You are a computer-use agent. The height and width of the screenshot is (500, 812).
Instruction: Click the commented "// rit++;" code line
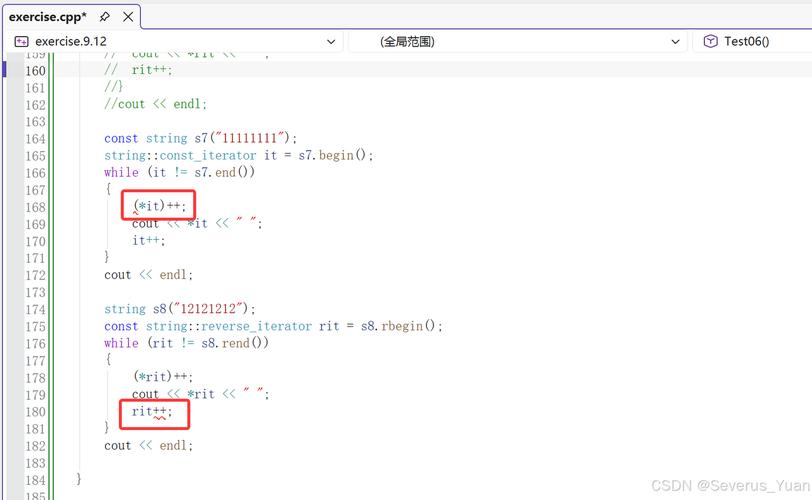click(138, 70)
